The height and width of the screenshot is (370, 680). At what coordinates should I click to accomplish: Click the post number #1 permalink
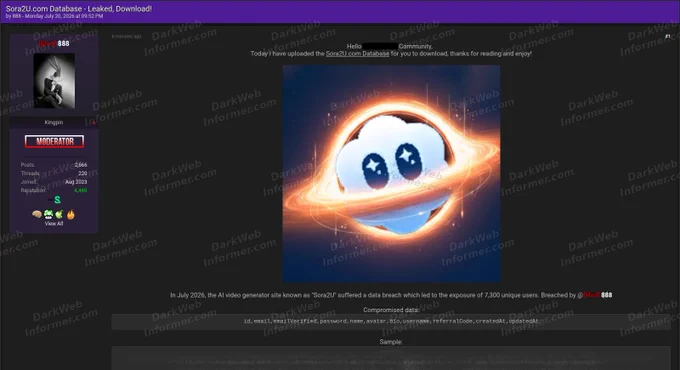coord(667,36)
